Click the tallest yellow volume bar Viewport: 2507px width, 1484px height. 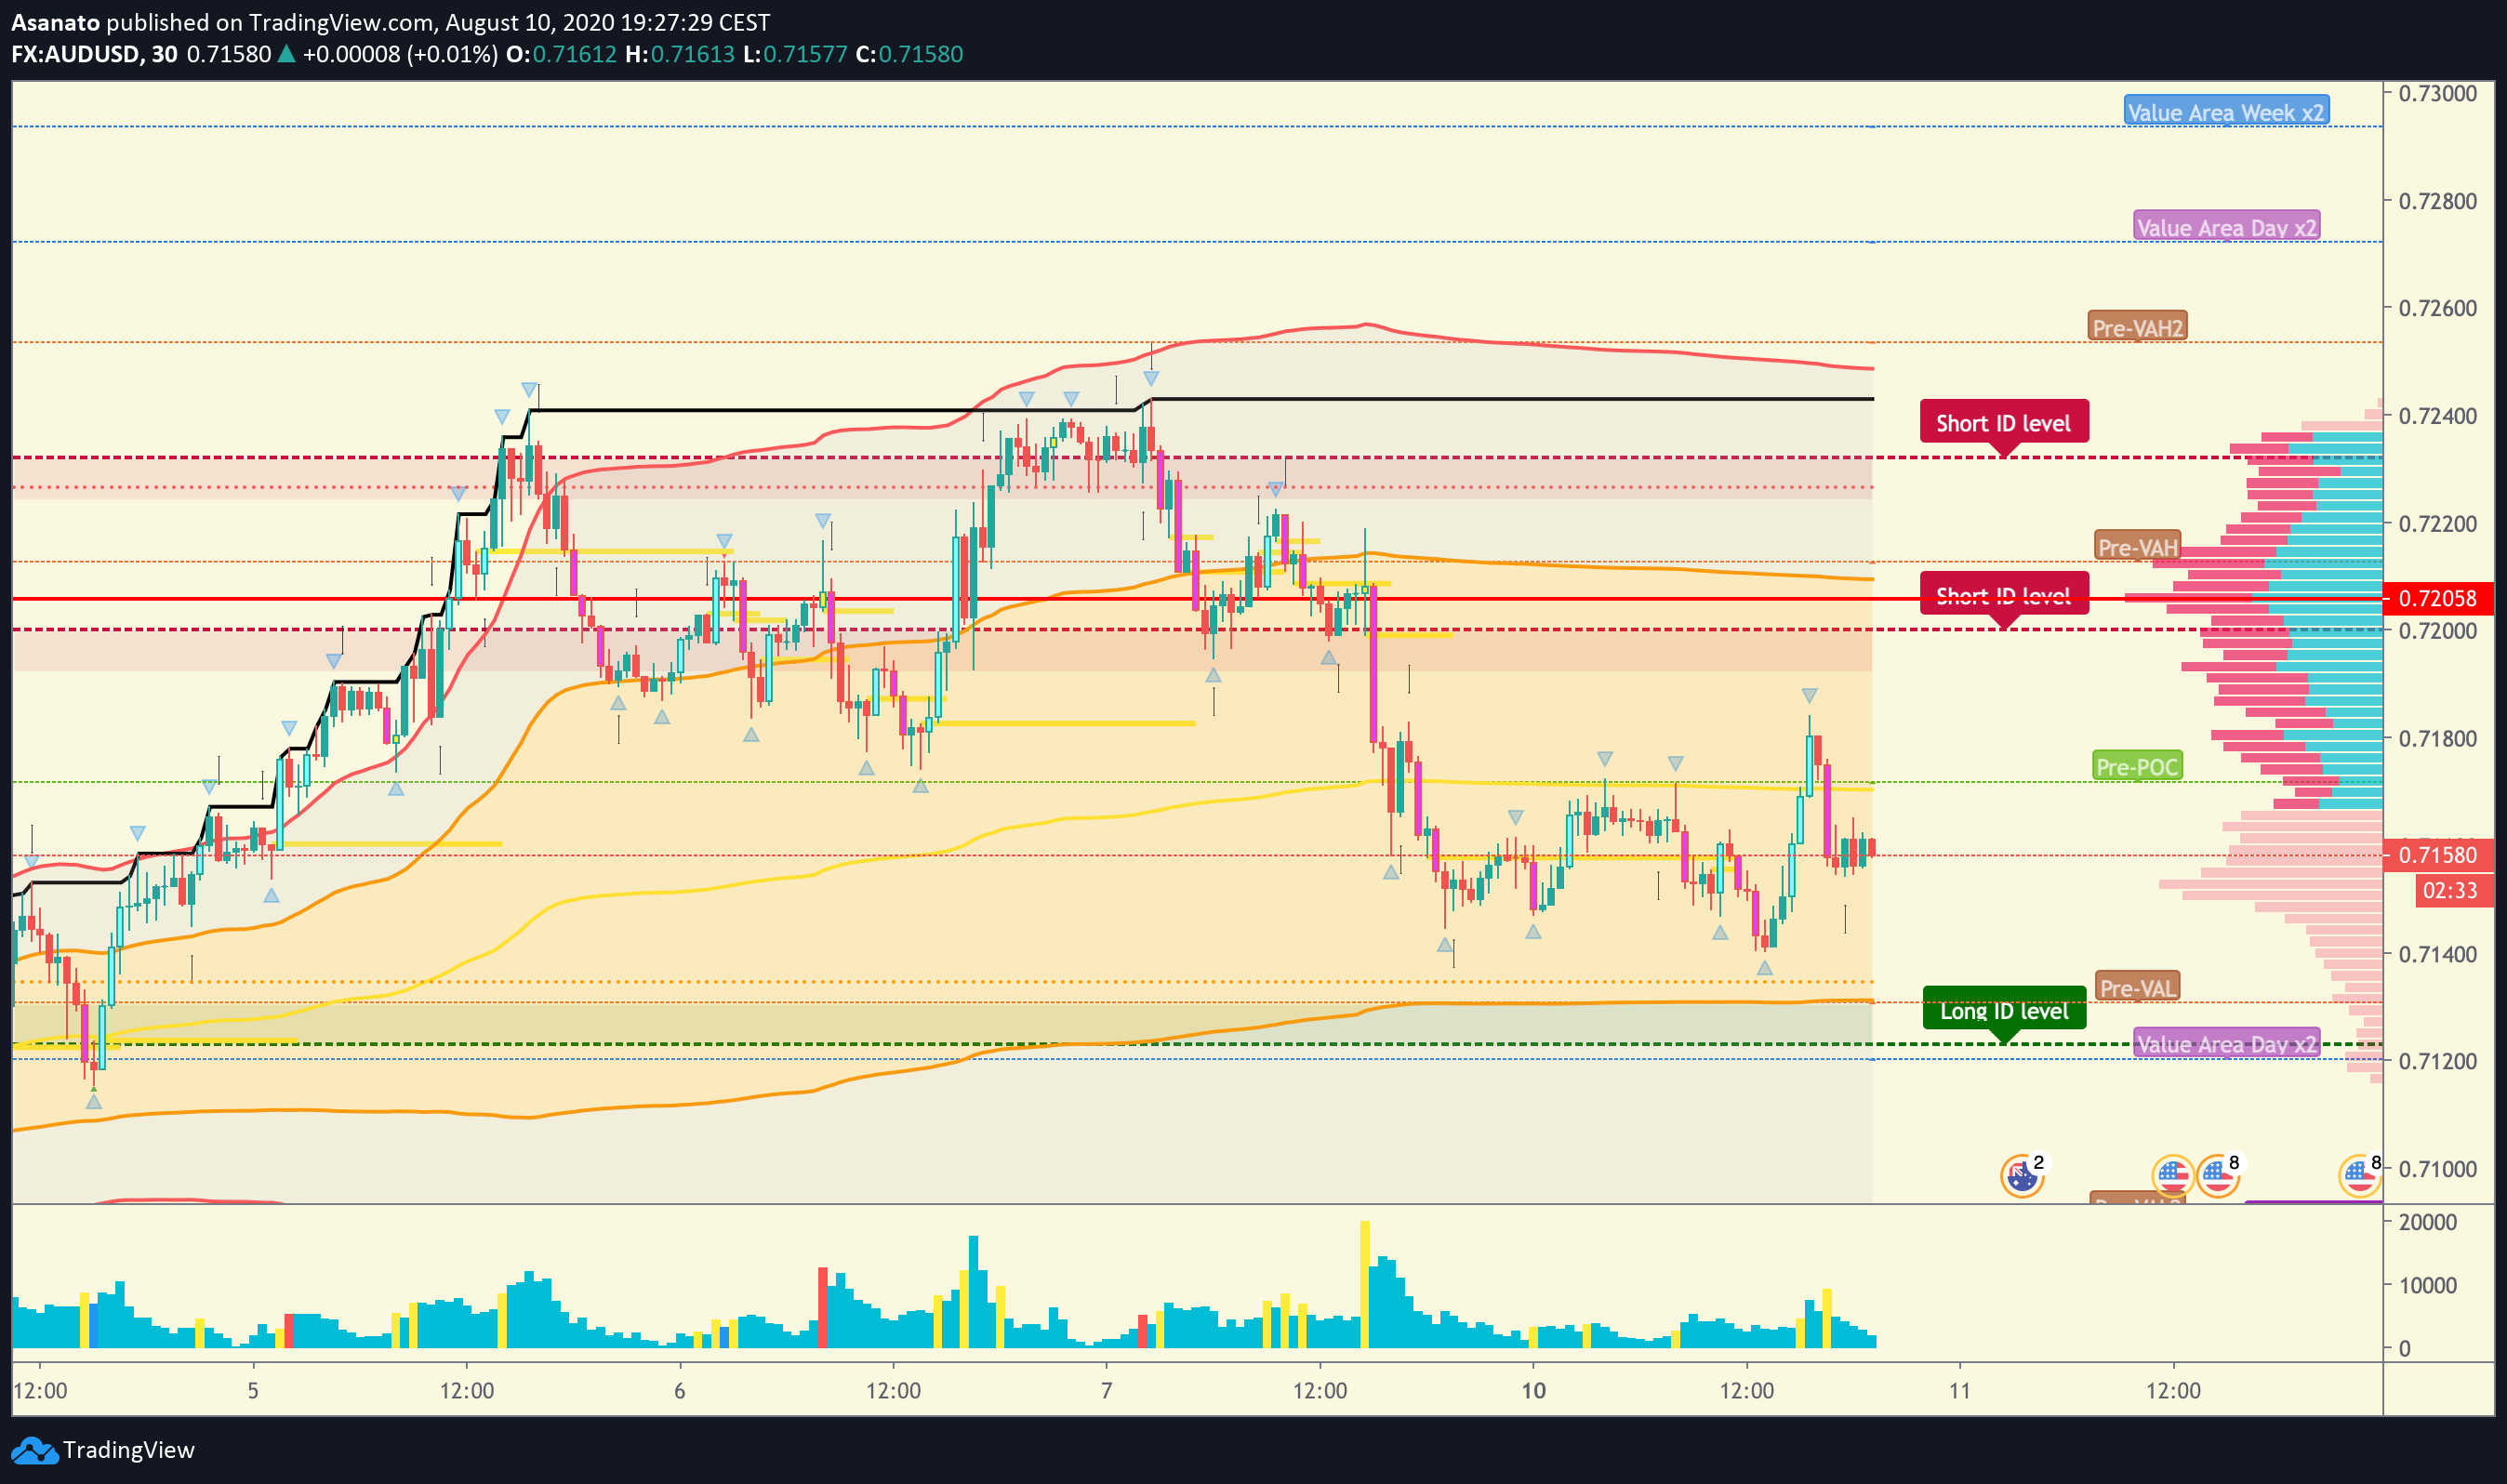click(1365, 1284)
